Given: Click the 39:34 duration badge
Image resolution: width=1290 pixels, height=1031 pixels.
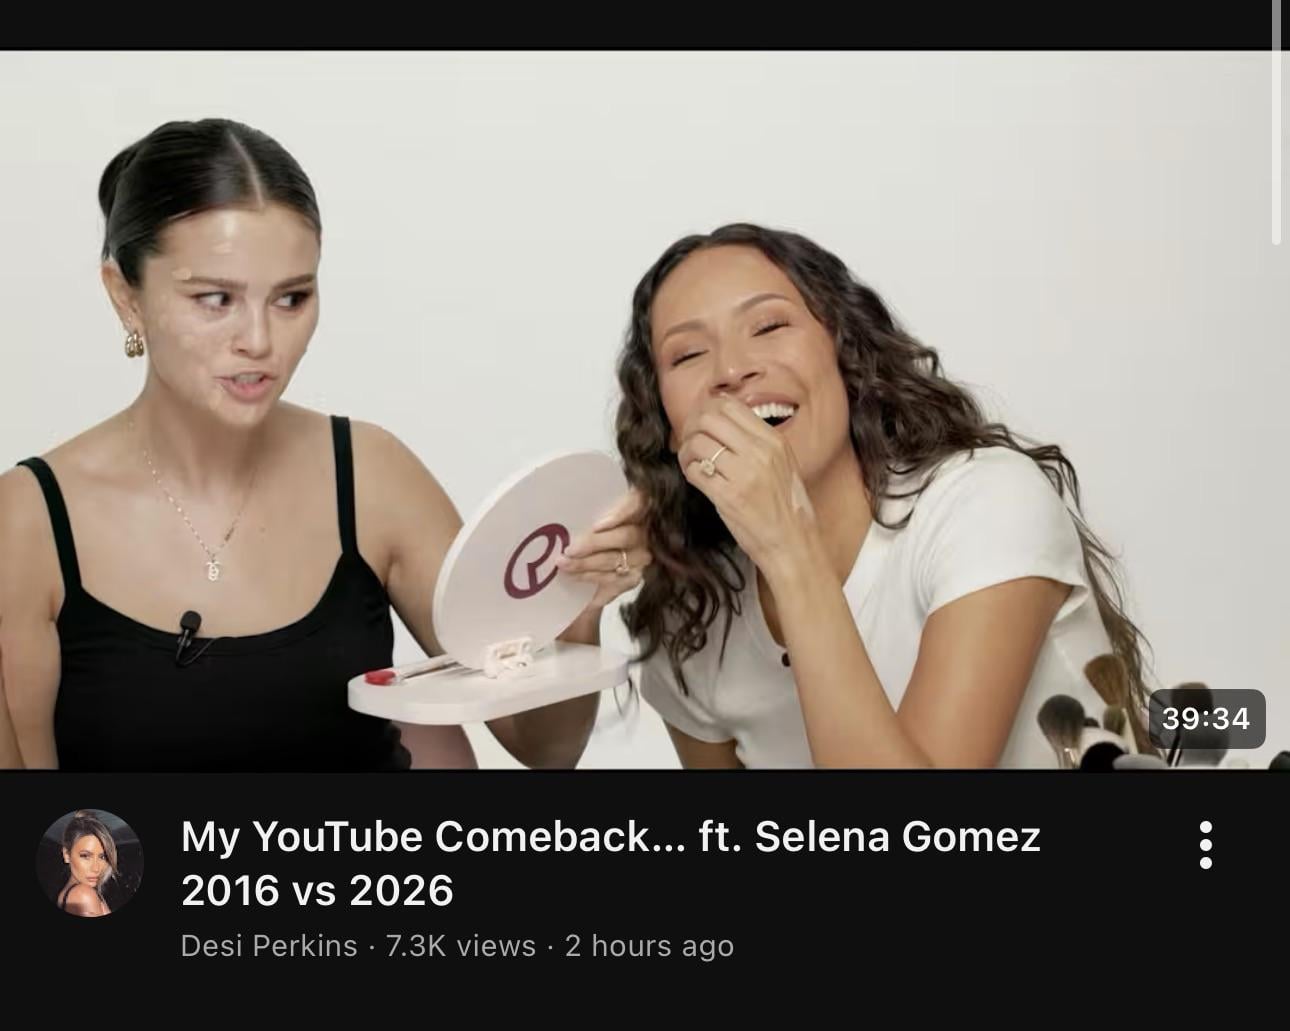Looking at the screenshot, I should coord(1206,718).
